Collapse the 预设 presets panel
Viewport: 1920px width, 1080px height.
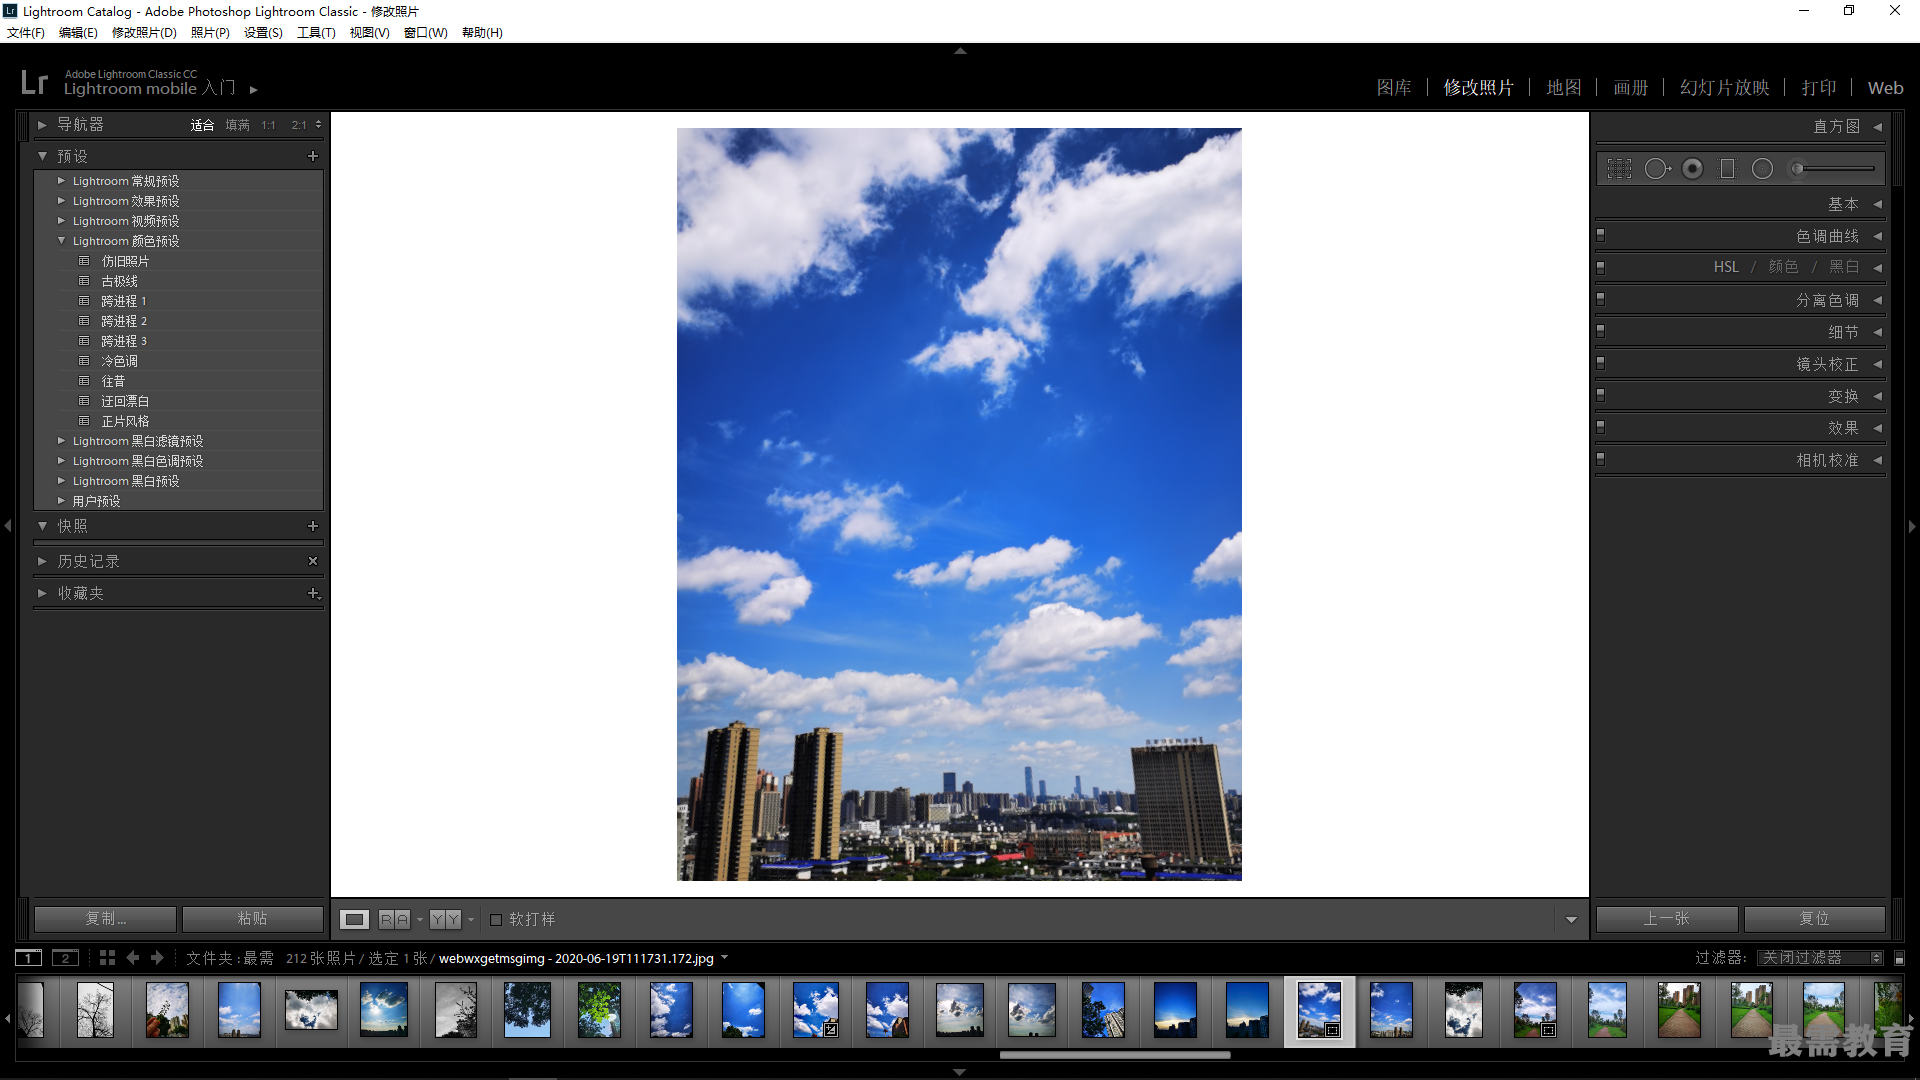tap(42, 156)
